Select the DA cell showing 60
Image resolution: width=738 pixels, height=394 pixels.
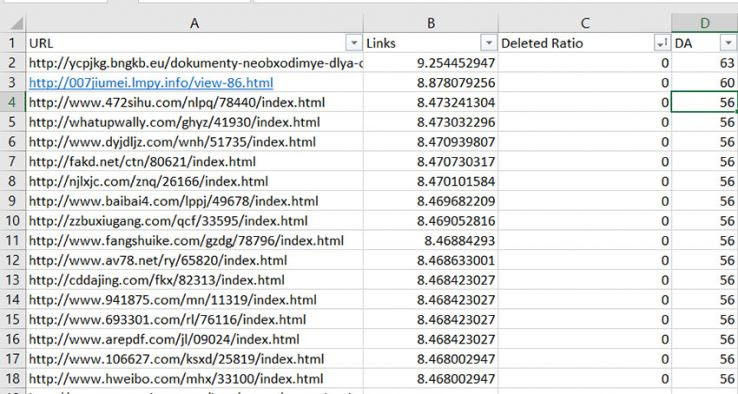click(705, 83)
